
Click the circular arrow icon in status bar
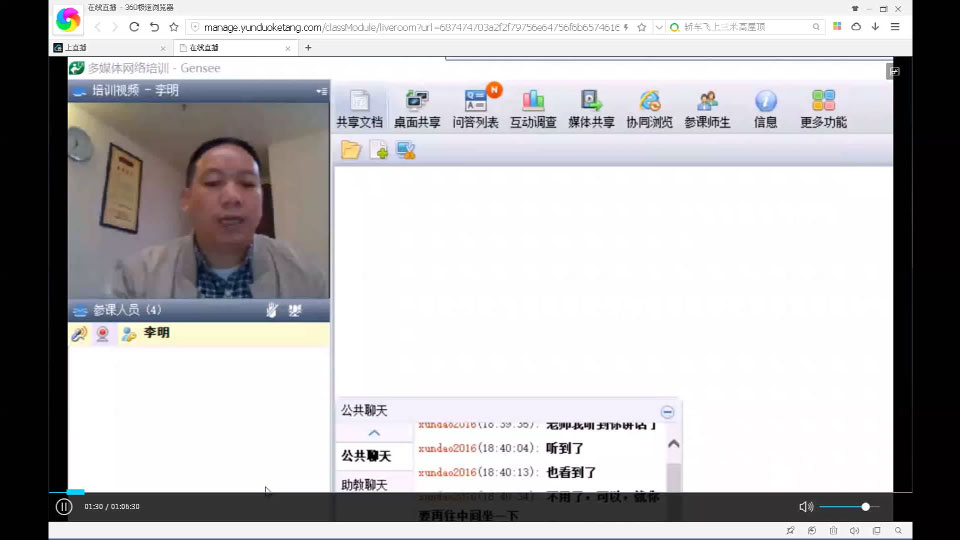812,530
